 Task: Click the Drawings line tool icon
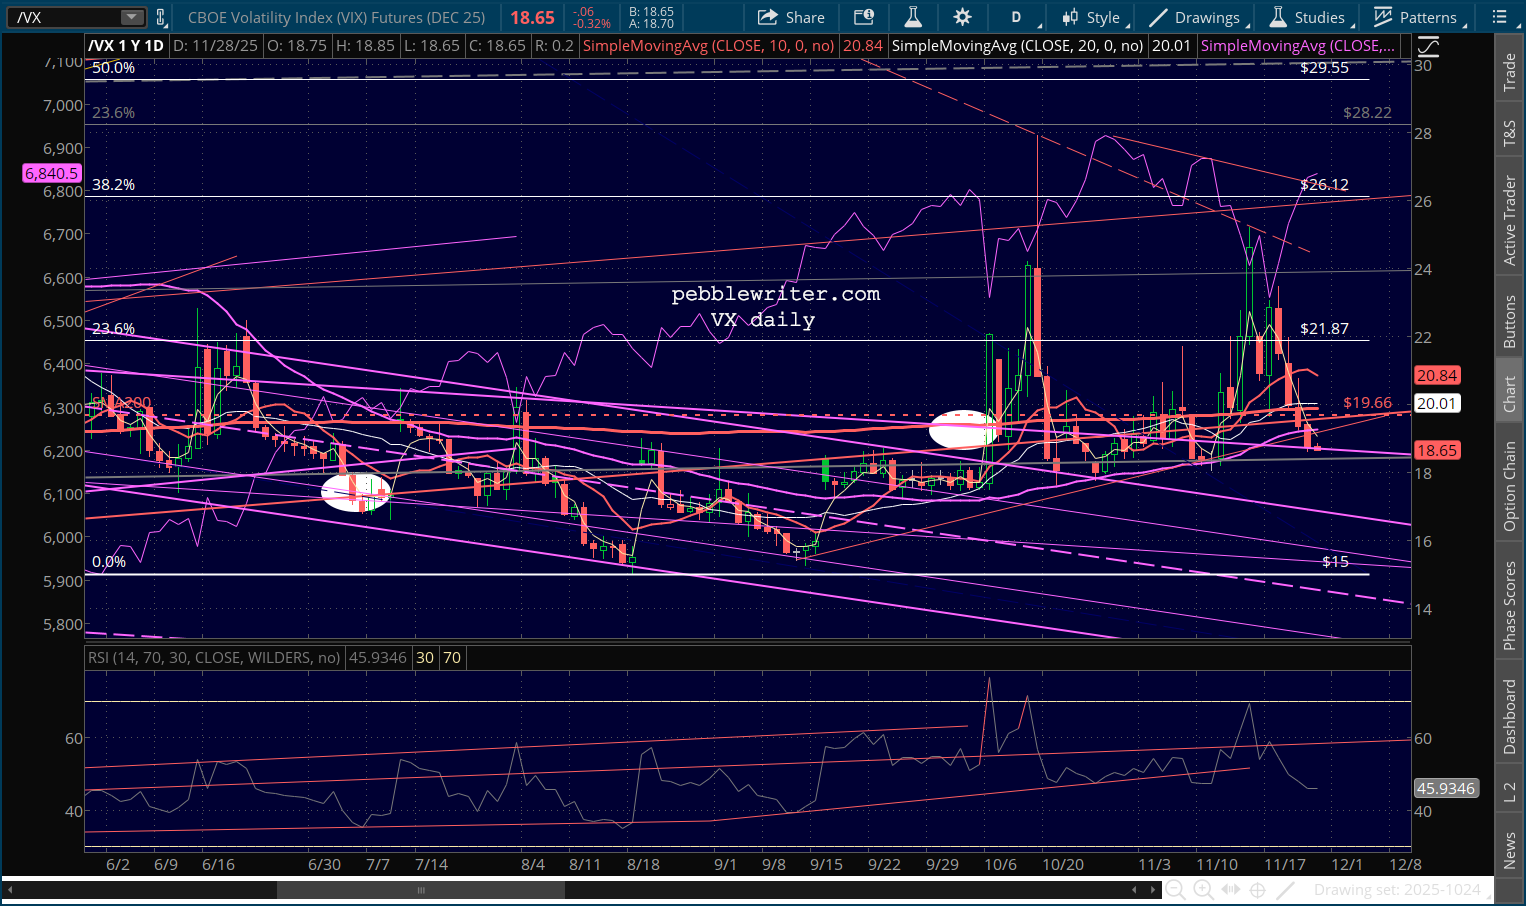pyautogui.click(x=1159, y=17)
